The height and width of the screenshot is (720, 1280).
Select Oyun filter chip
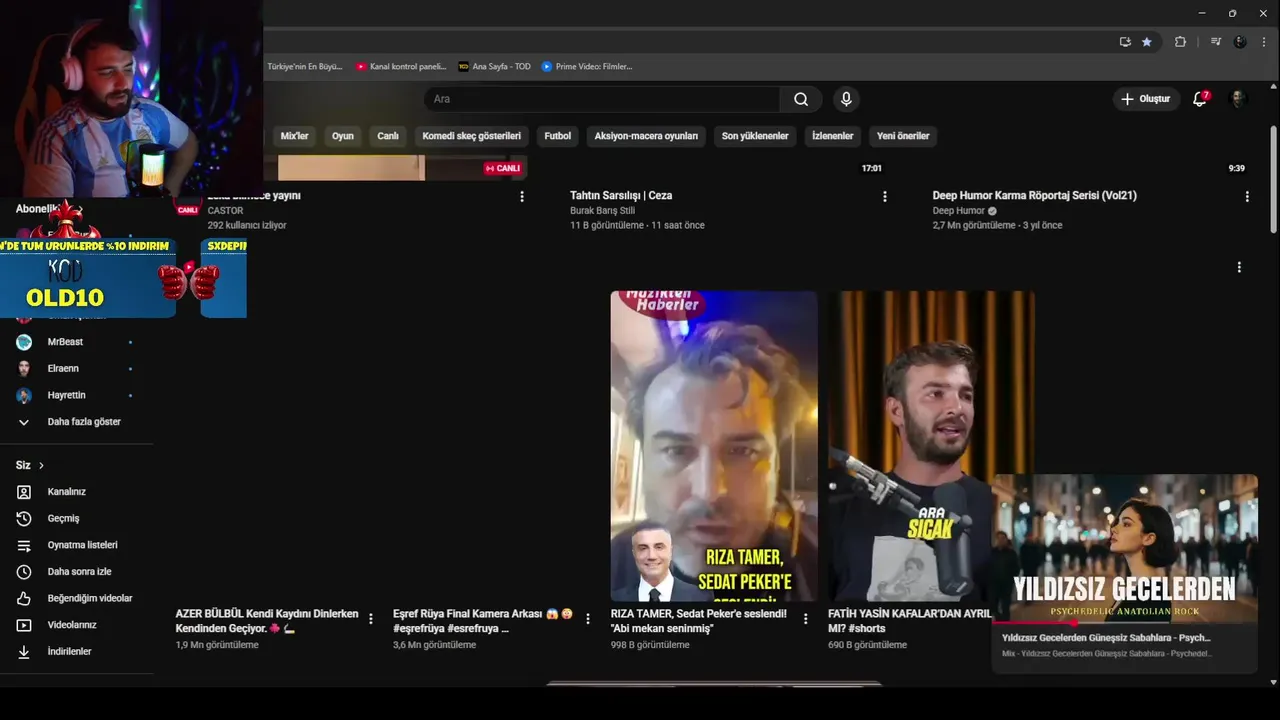coord(343,136)
